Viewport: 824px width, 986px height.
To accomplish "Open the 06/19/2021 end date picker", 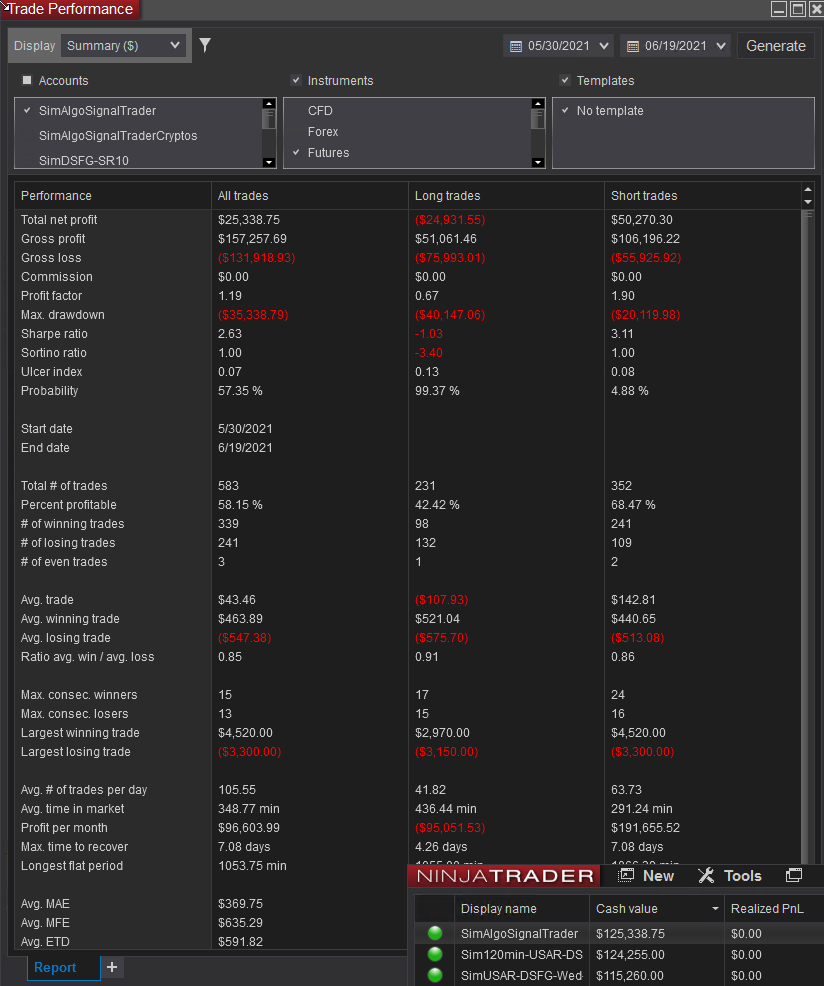I will pos(676,46).
